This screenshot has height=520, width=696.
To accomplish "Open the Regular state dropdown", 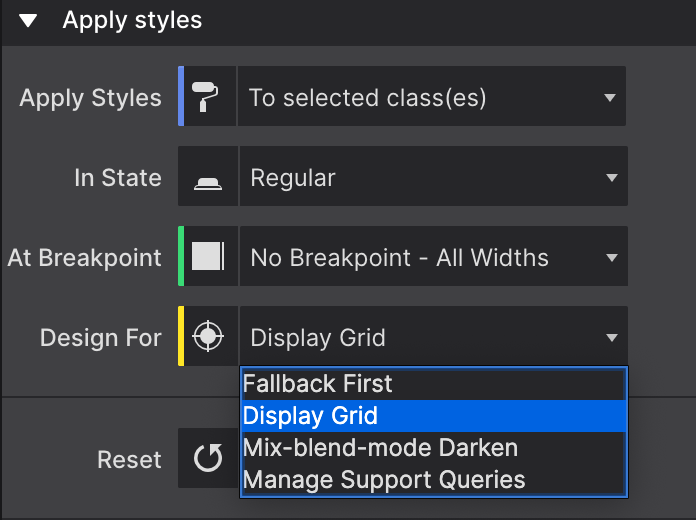I will click(x=433, y=176).
